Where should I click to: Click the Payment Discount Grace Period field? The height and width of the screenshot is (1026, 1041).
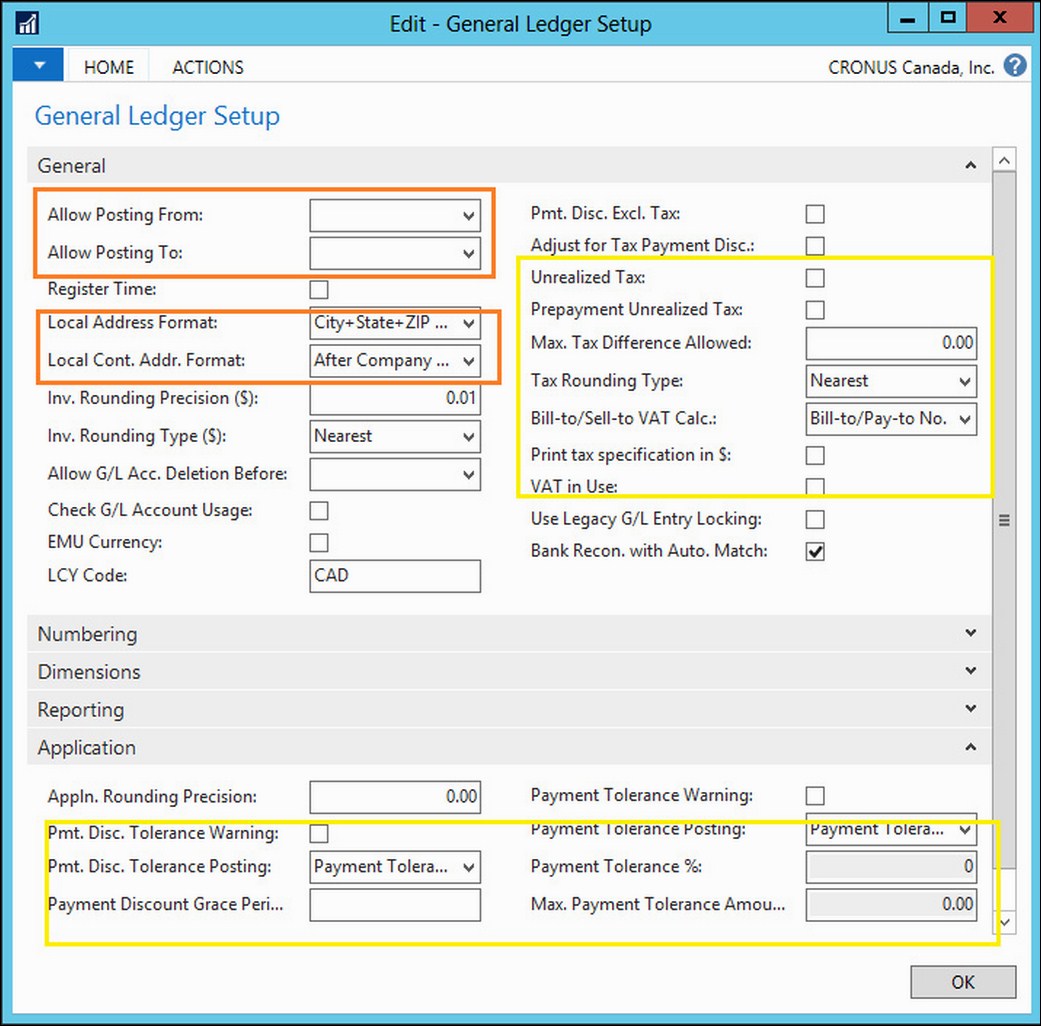tap(395, 905)
